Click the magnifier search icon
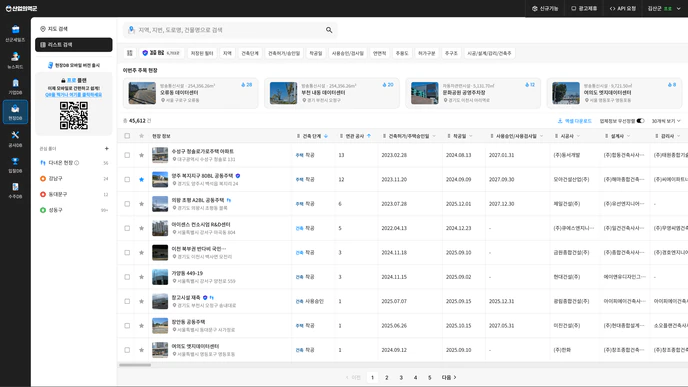The image size is (688, 387). click(329, 30)
